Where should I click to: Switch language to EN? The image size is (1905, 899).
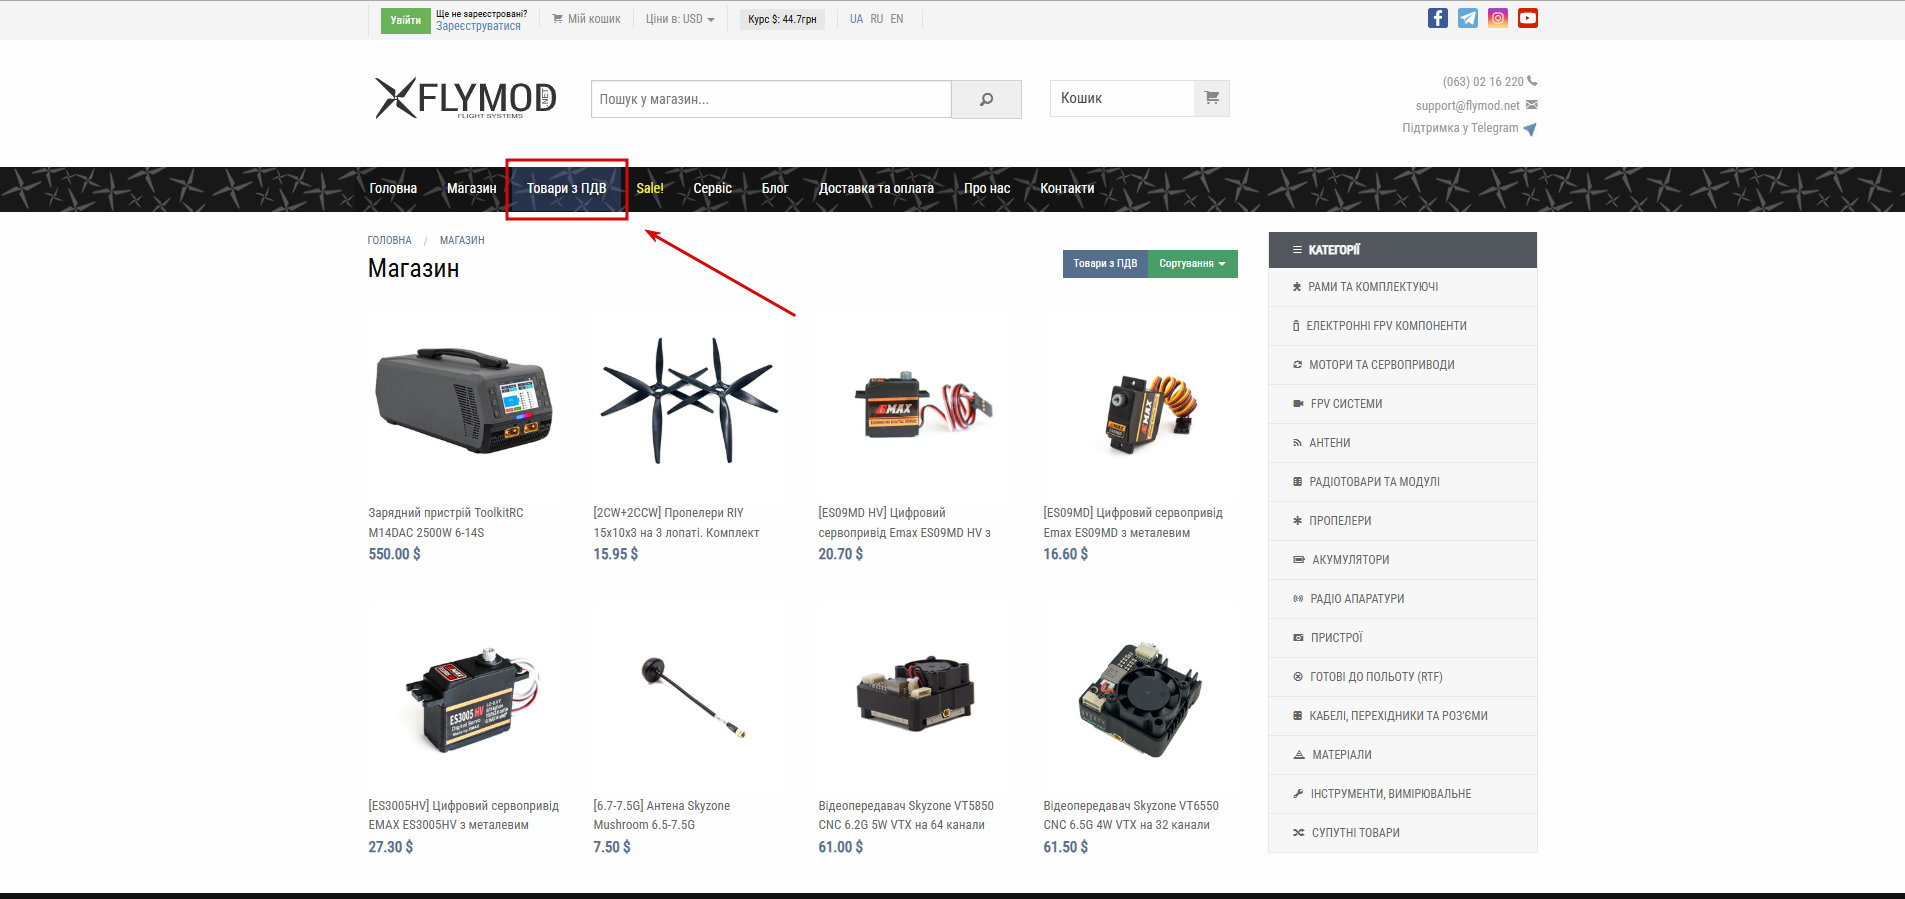(x=896, y=19)
